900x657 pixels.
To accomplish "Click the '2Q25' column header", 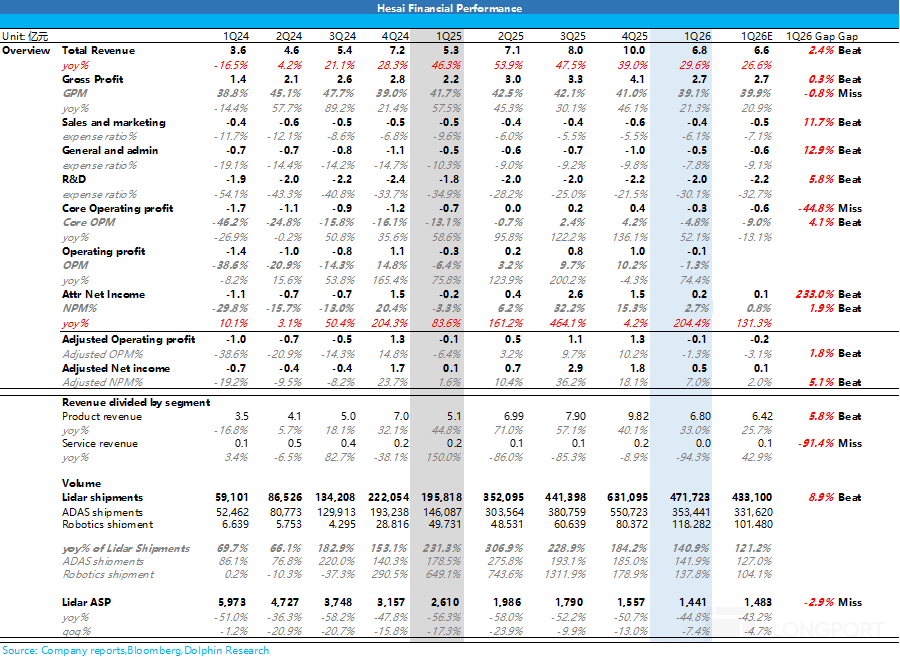I will [x=510, y=36].
